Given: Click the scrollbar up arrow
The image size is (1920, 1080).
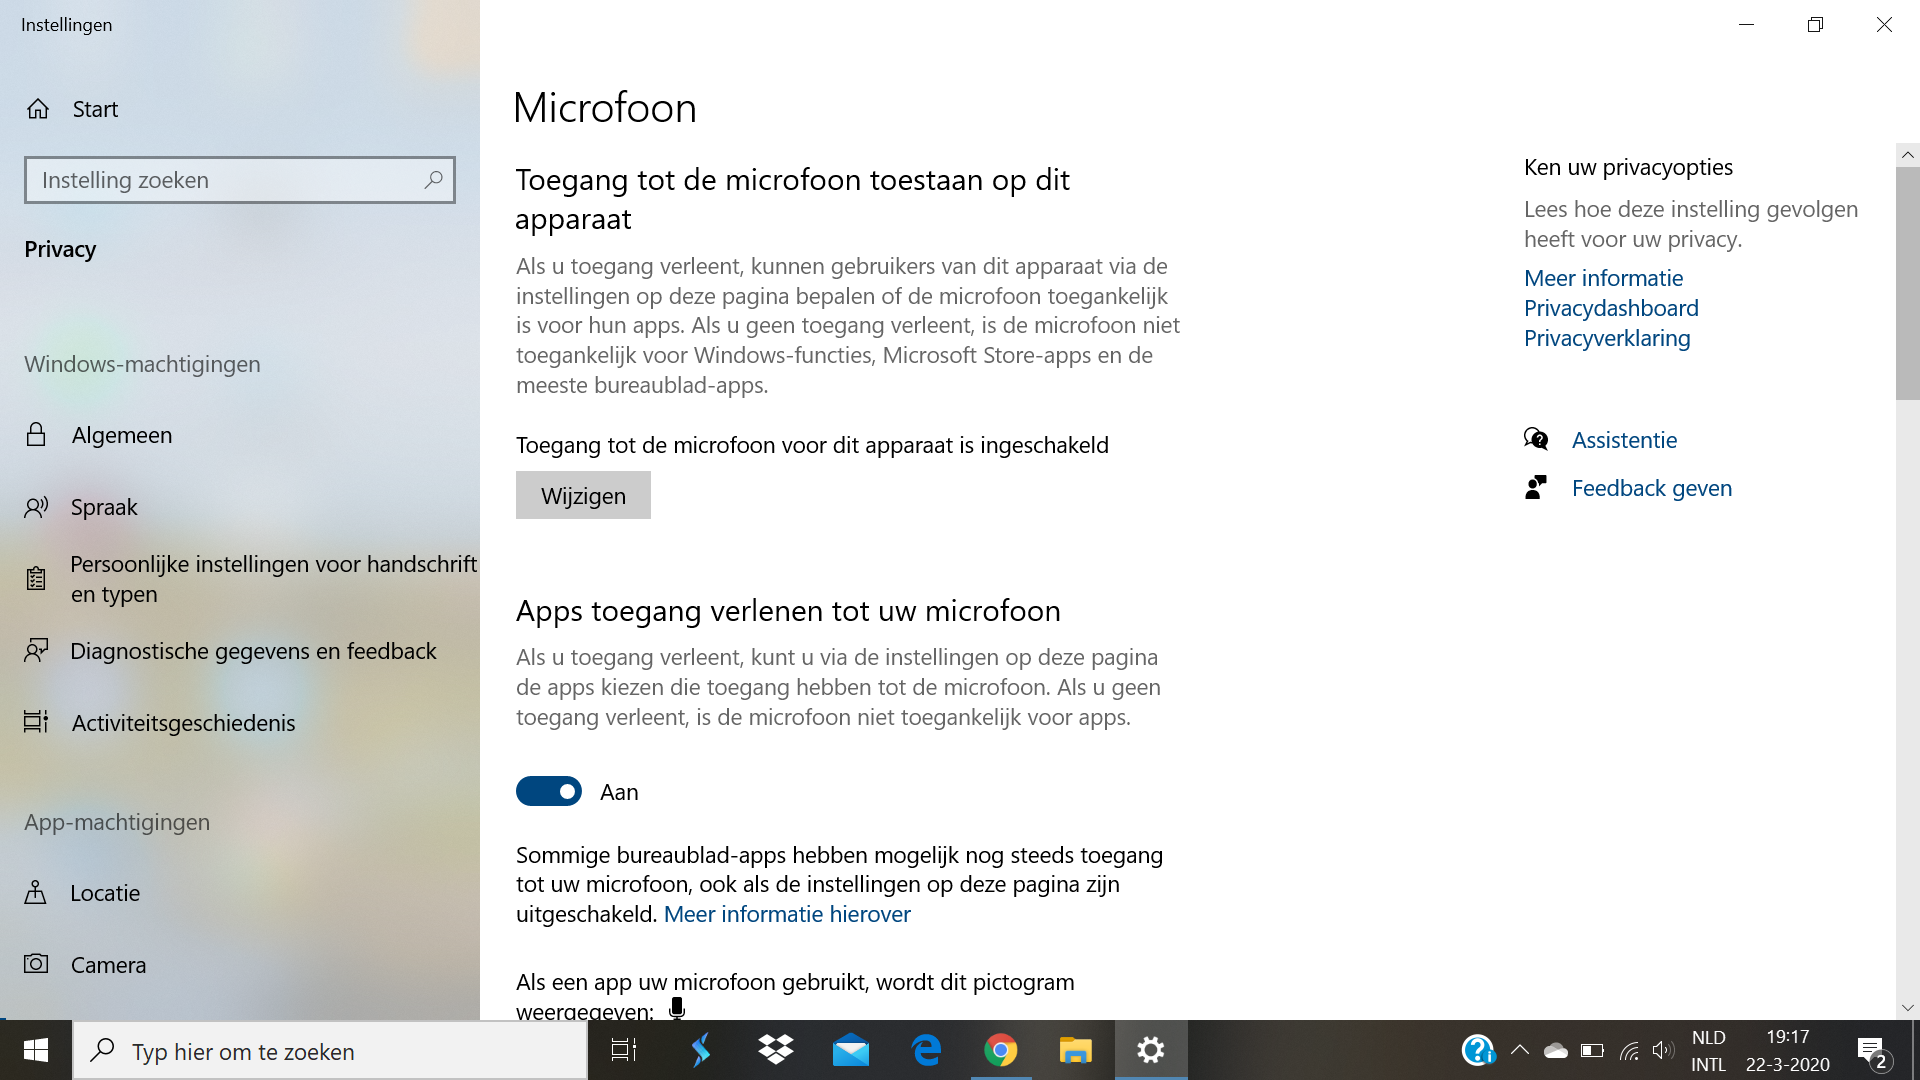Looking at the screenshot, I should (x=1907, y=155).
